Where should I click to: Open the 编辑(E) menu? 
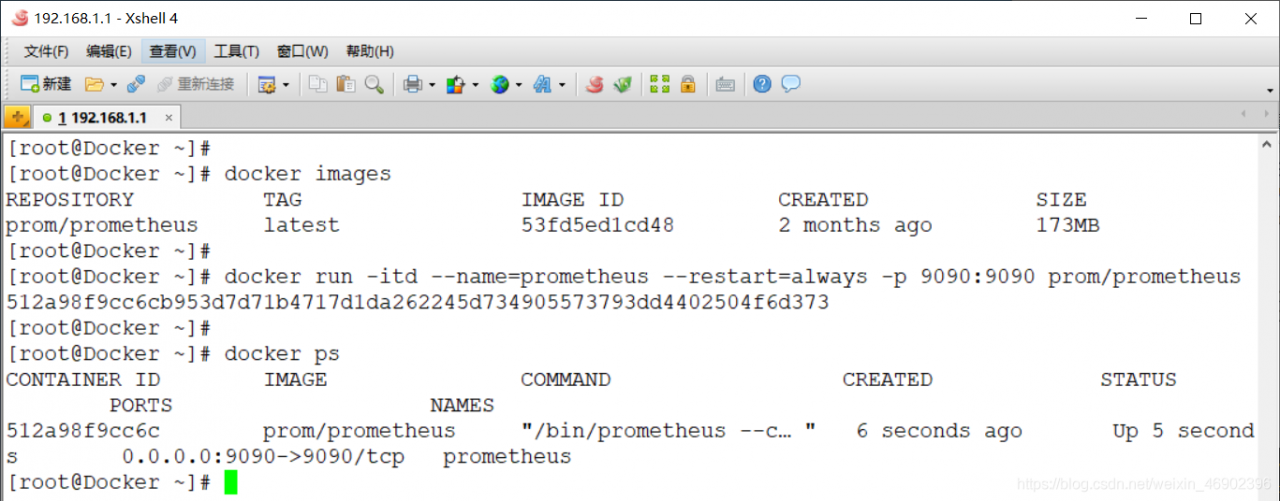click(108, 51)
